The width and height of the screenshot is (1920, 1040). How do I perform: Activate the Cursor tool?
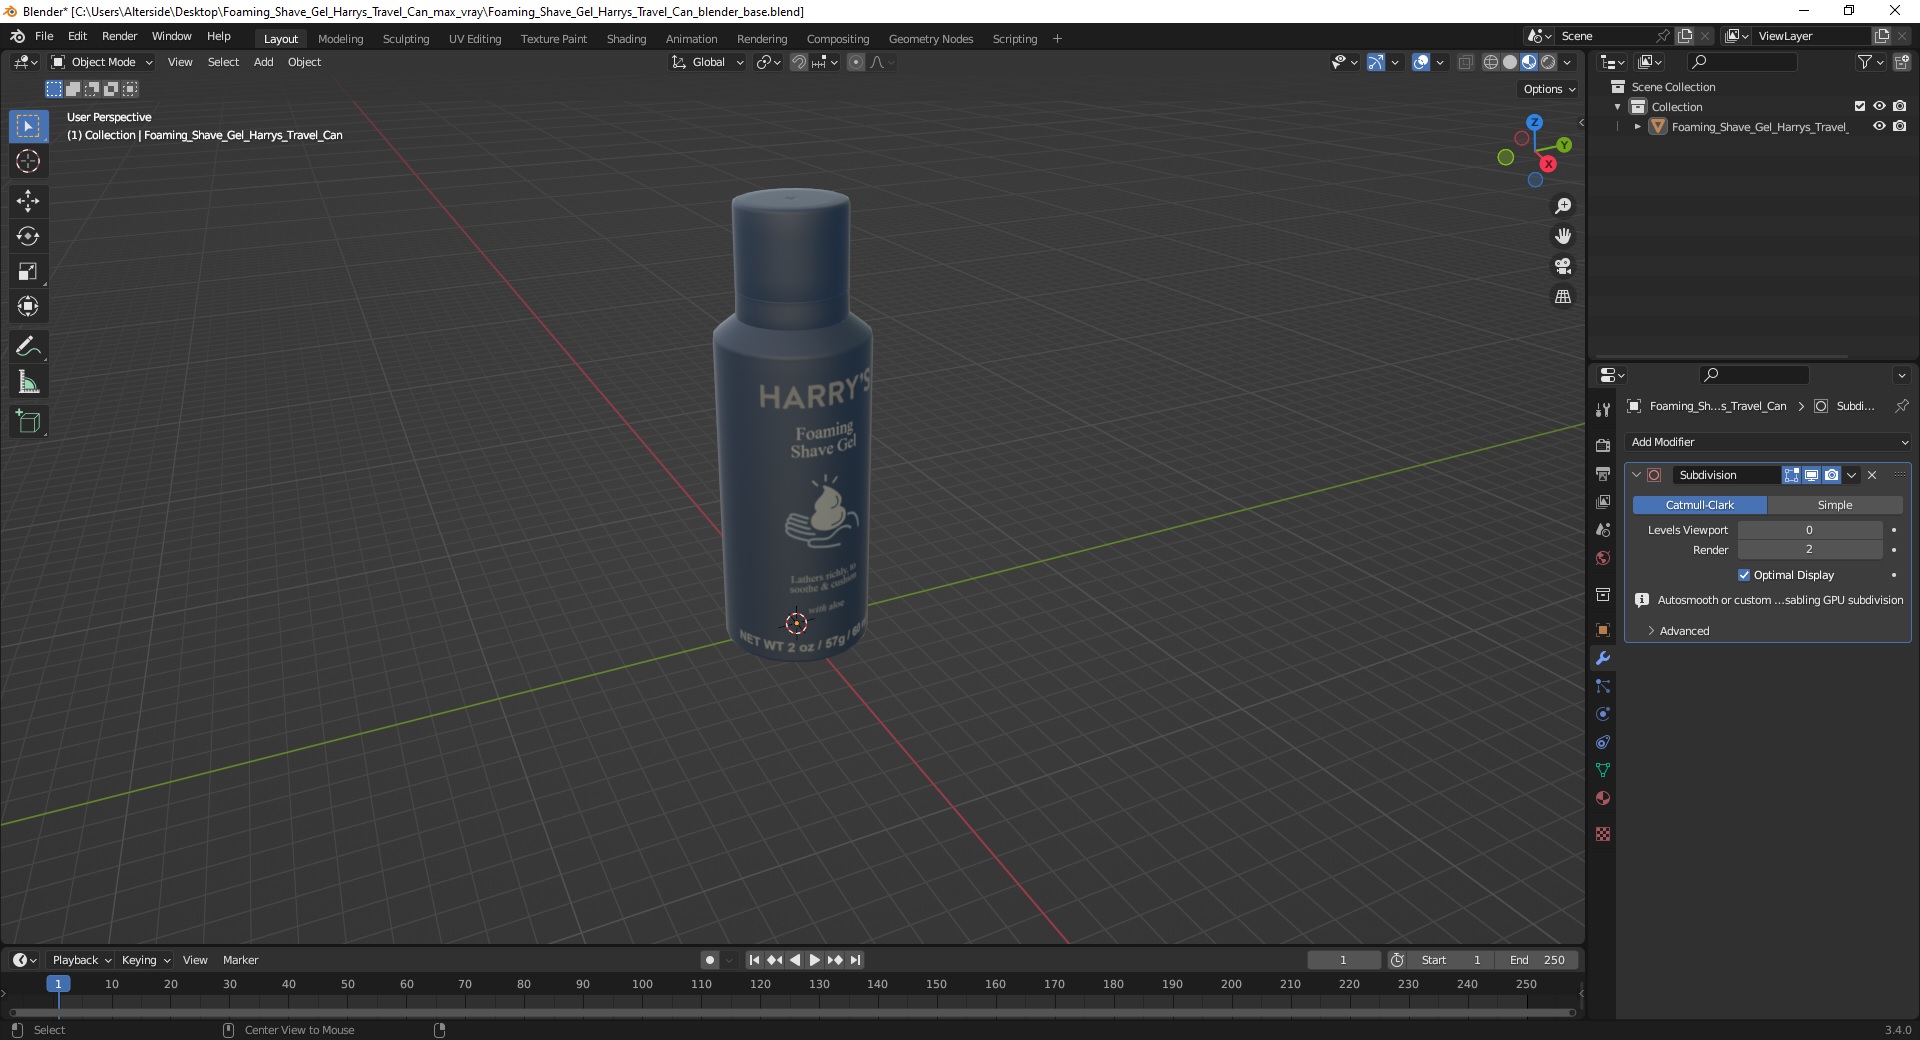[x=28, y=161]
